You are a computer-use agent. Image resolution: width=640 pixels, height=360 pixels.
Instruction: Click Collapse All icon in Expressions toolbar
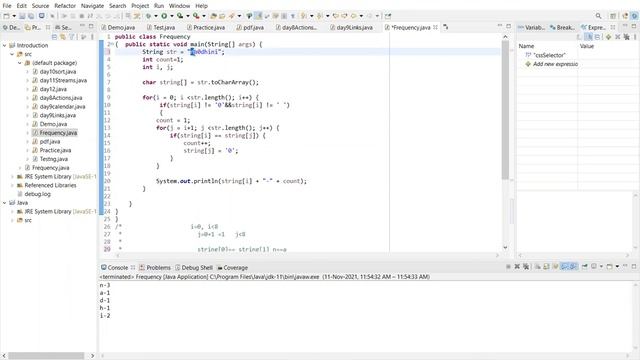(598, 37)
